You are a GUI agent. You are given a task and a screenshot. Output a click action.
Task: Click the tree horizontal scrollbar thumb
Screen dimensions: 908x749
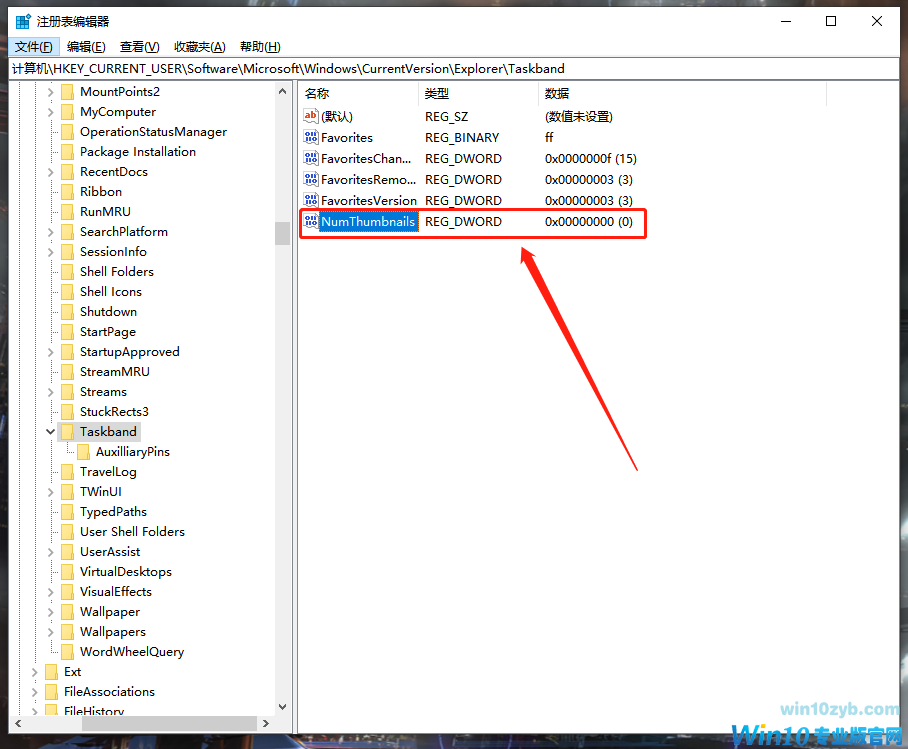point(169,724)
